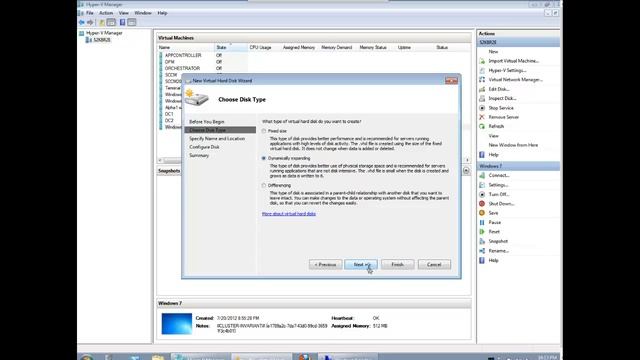Click the Inspect Disk icon
Image resolution: width=640 pixels, height=360 pixels.
point(482,98)
